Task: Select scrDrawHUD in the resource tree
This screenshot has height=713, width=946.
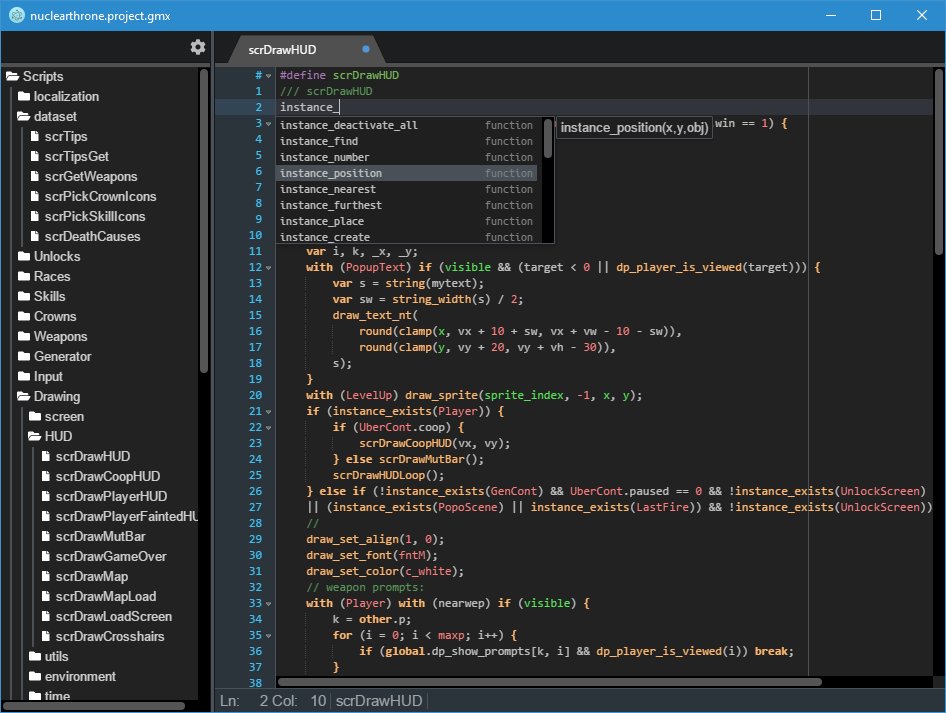Action: point(86,456)
